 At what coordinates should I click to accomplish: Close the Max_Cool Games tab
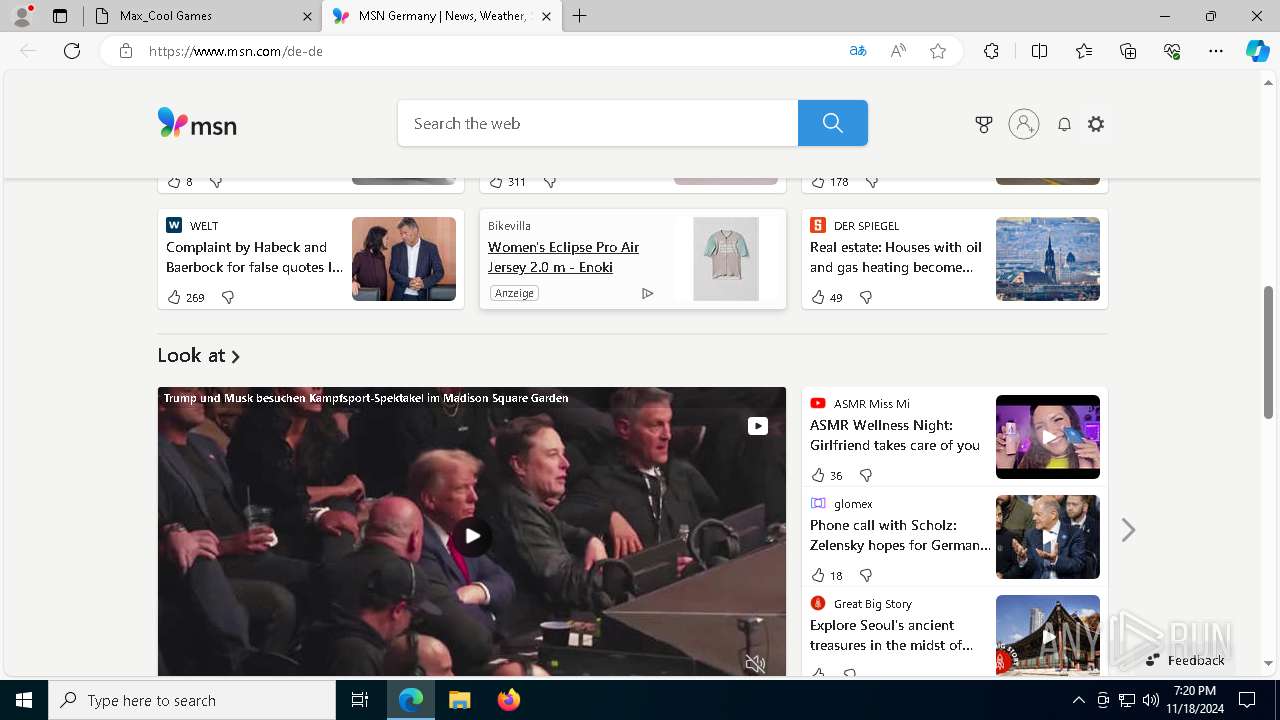click(307, 16)
